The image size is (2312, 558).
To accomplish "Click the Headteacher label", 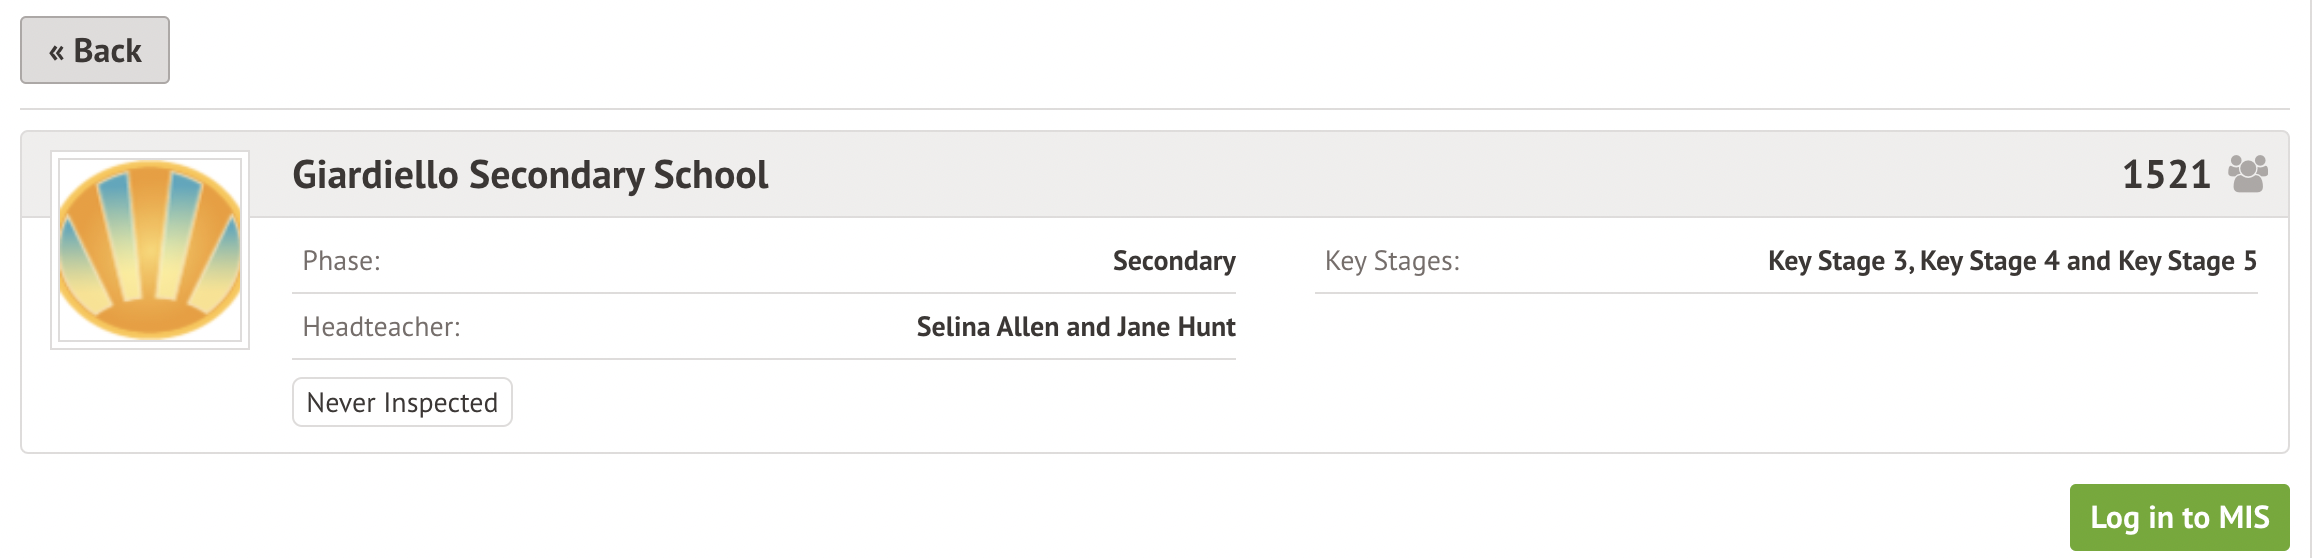I will [381, 327].
